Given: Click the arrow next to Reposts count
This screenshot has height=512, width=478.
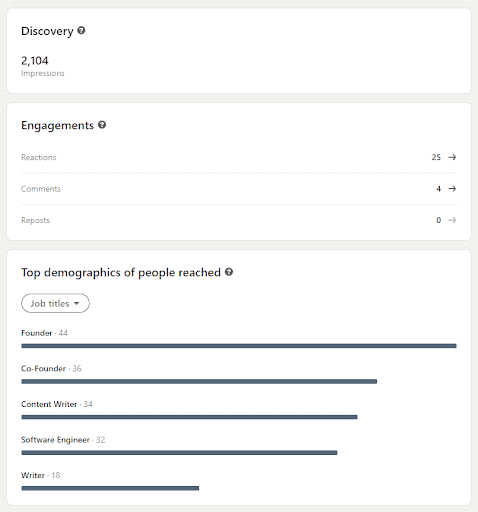Looking at the screenshot, I should point(452,220).
